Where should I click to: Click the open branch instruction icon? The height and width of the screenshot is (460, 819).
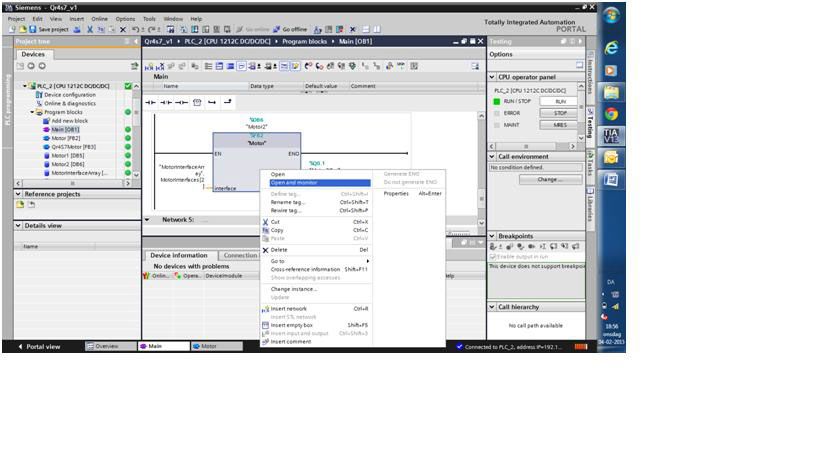coord(212,102)
